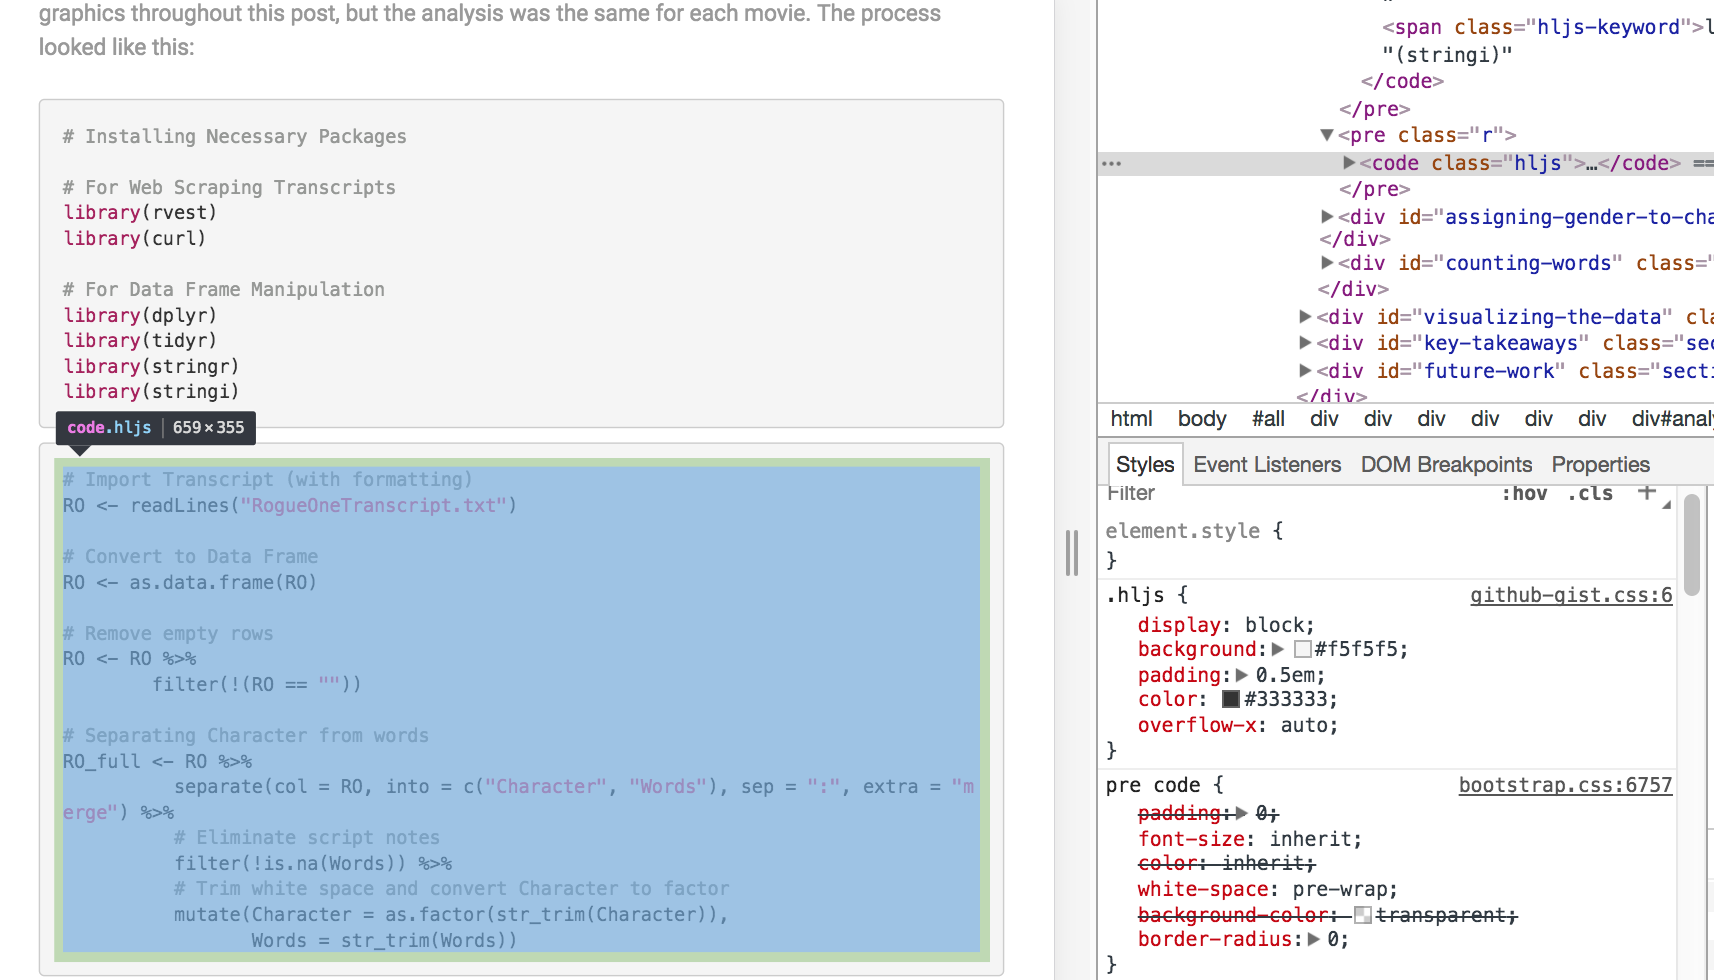Image resolution: width=1714 pixels, height=980 pixels.
Task: Open the github-gist.css:6 stylesheet link
Action: click(1570, 595)
